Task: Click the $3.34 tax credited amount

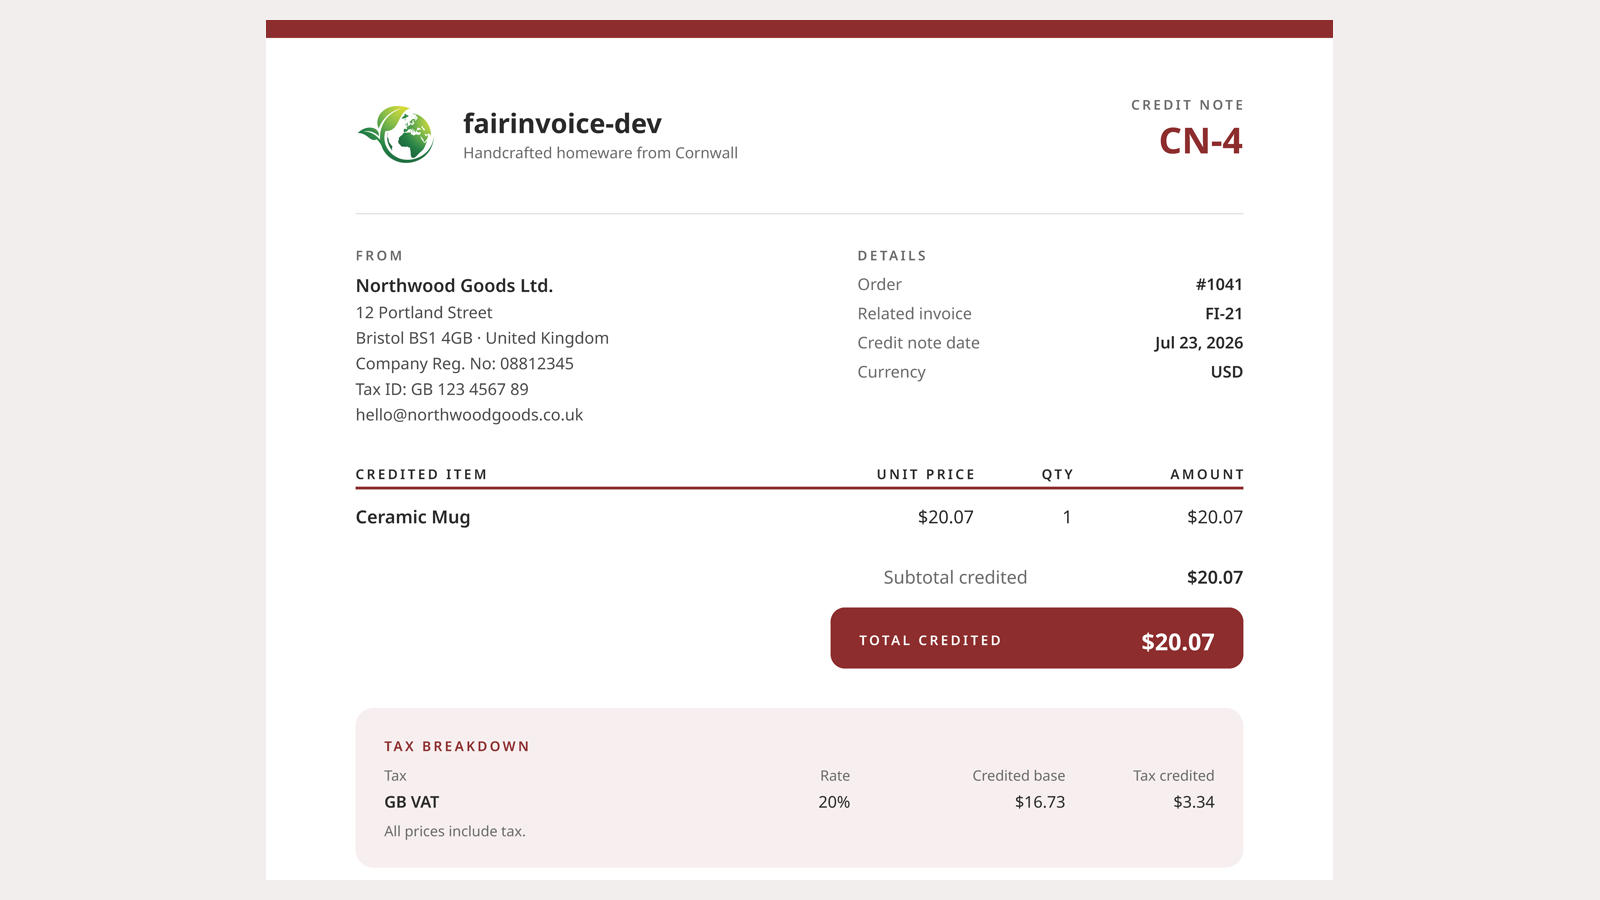Action: tap(1194, 802)
